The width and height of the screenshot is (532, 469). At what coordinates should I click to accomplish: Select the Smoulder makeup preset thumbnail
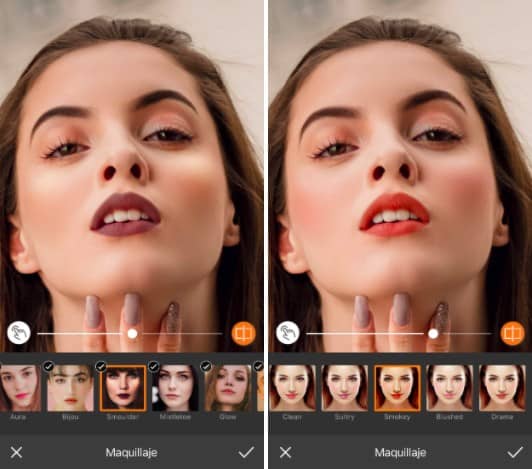[x=123, y=388]
